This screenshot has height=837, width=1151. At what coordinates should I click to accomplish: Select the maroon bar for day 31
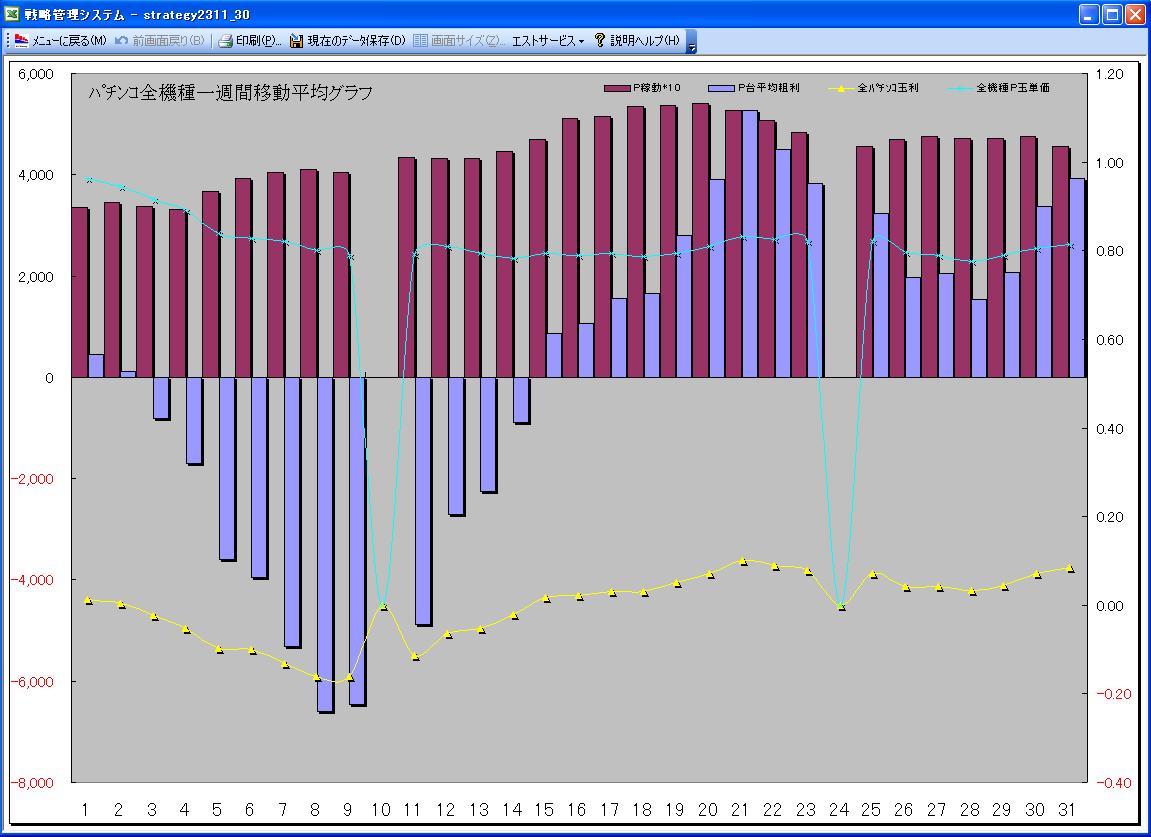[x=1061, y=262]
